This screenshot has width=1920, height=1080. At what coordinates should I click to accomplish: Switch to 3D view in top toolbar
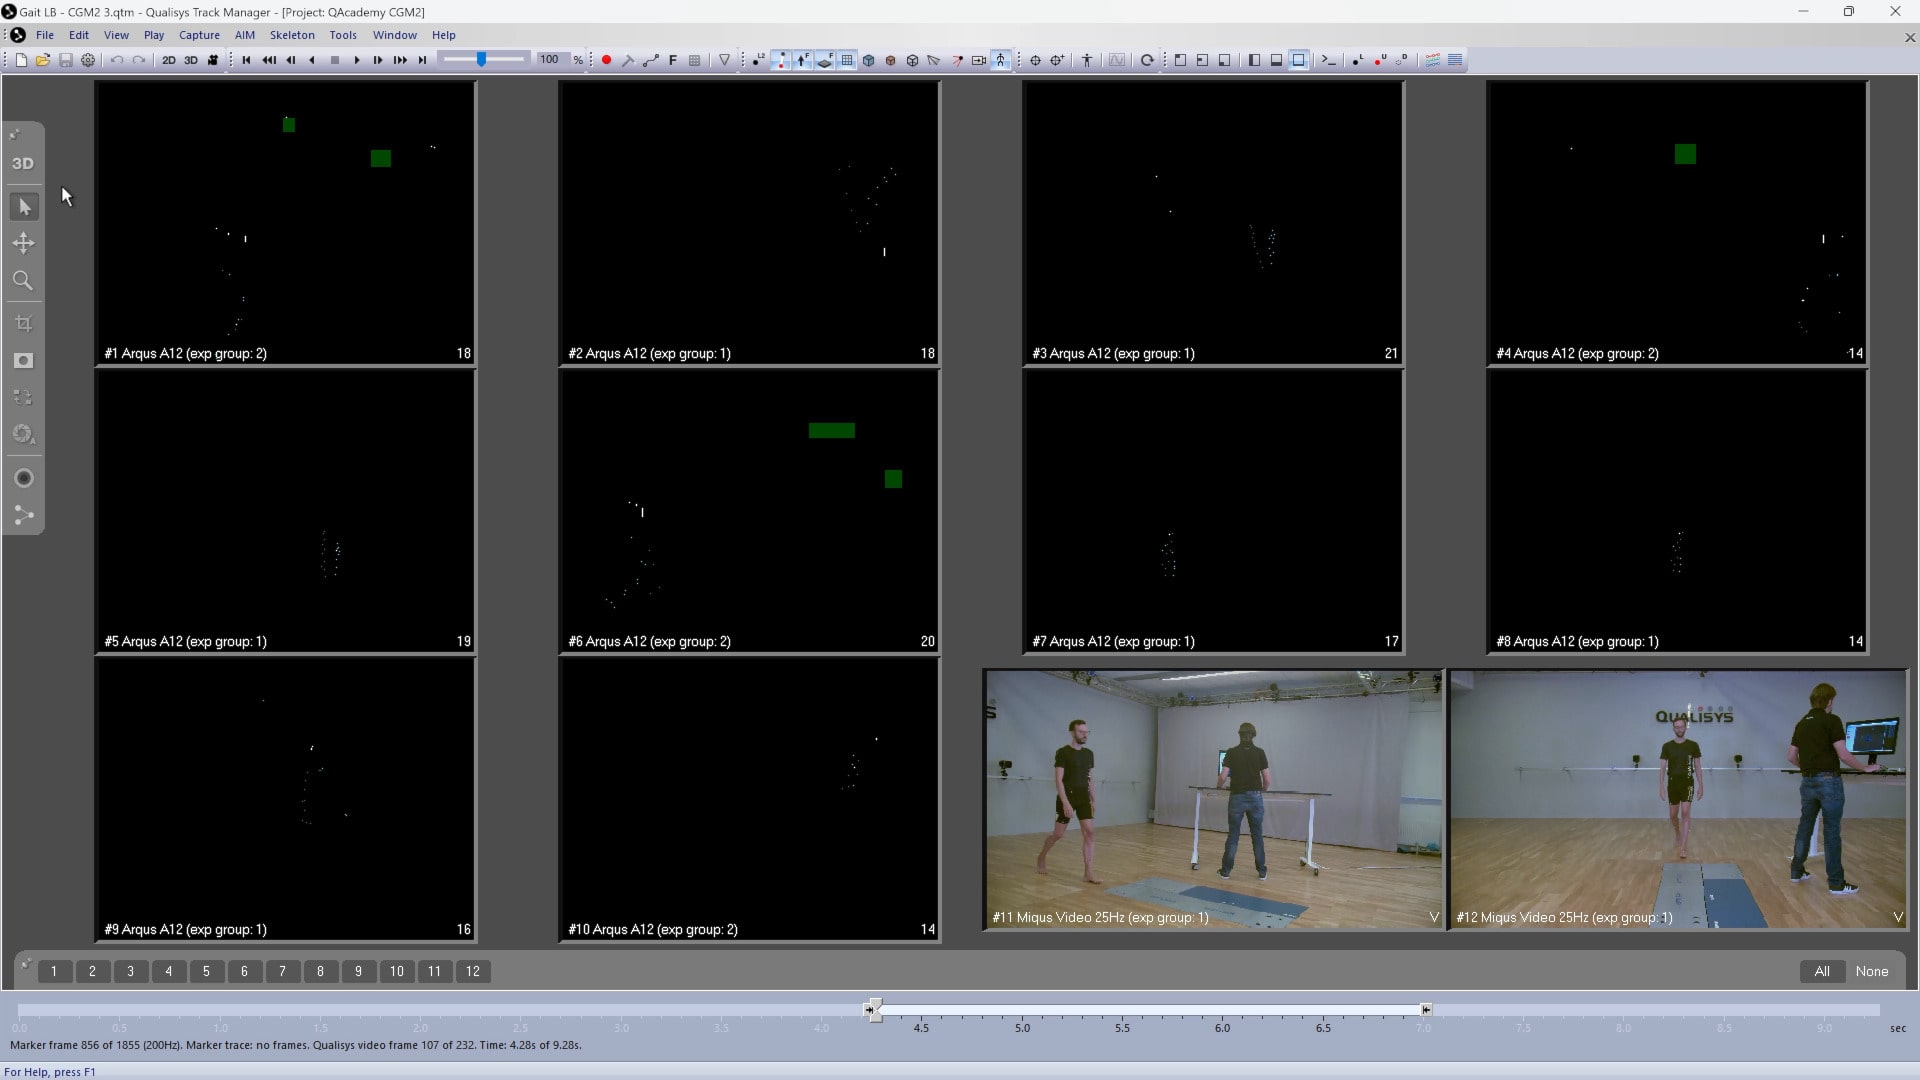[191, 60]
